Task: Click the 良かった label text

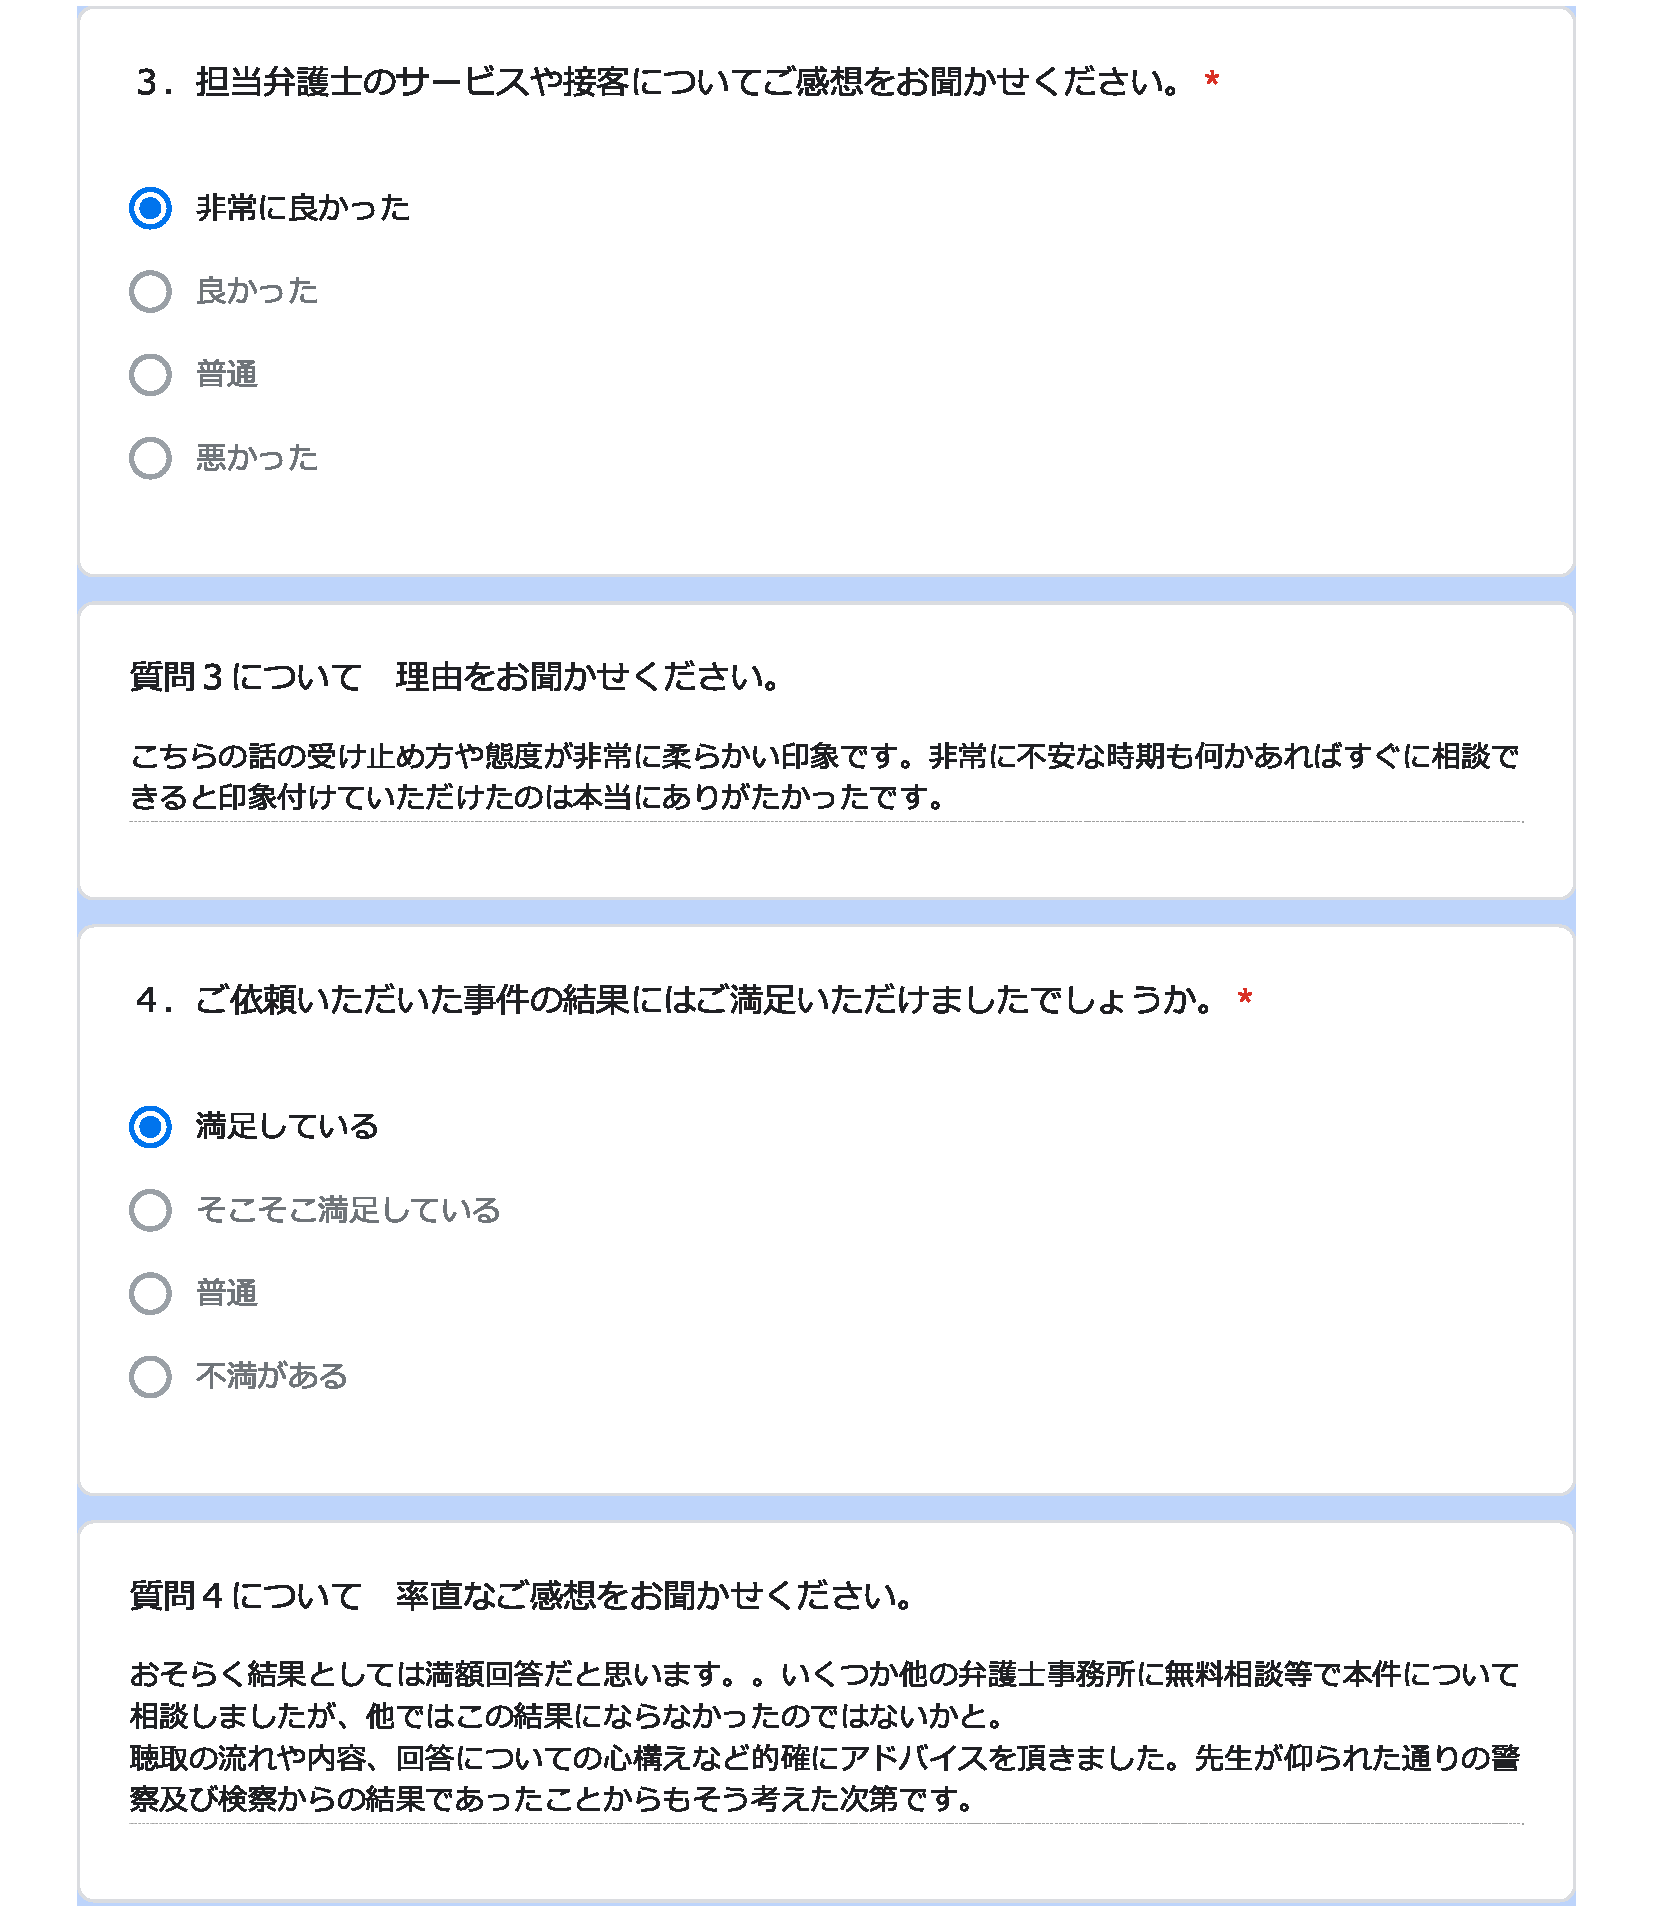Action: [x=257, y=291]
